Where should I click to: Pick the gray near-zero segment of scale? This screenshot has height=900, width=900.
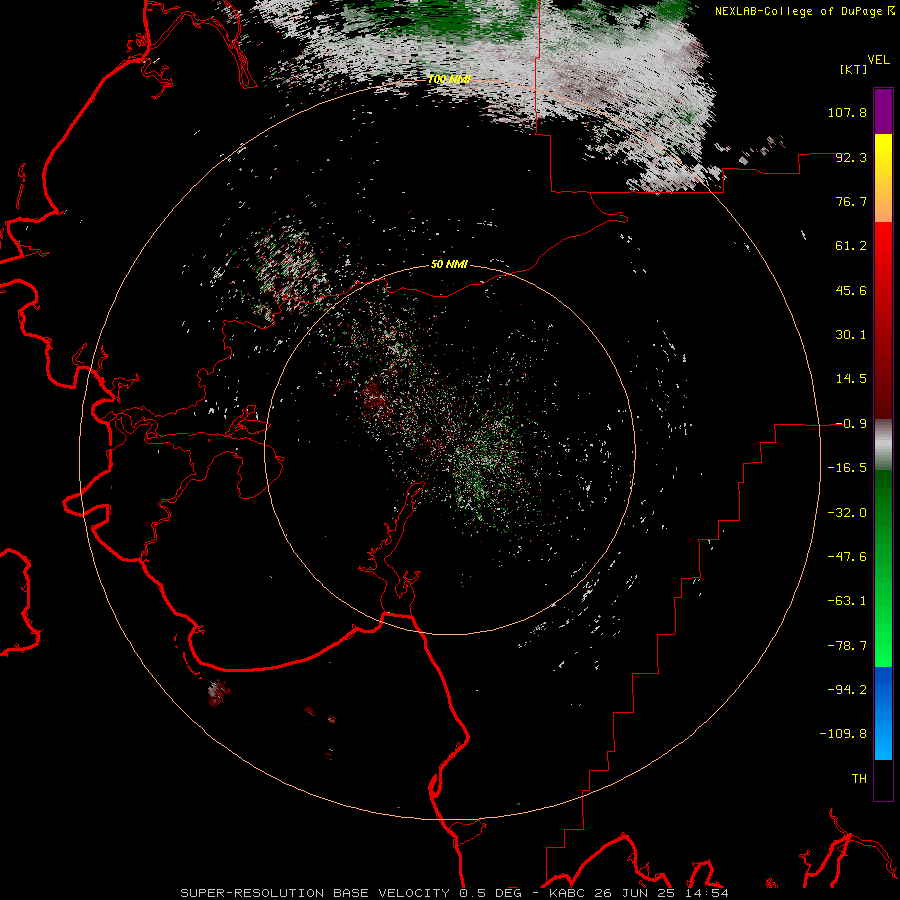tap(883, 445)
